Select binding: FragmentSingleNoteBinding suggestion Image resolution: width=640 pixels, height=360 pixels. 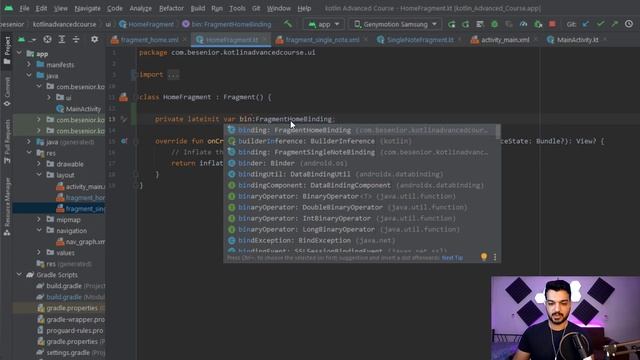point(361,152)
